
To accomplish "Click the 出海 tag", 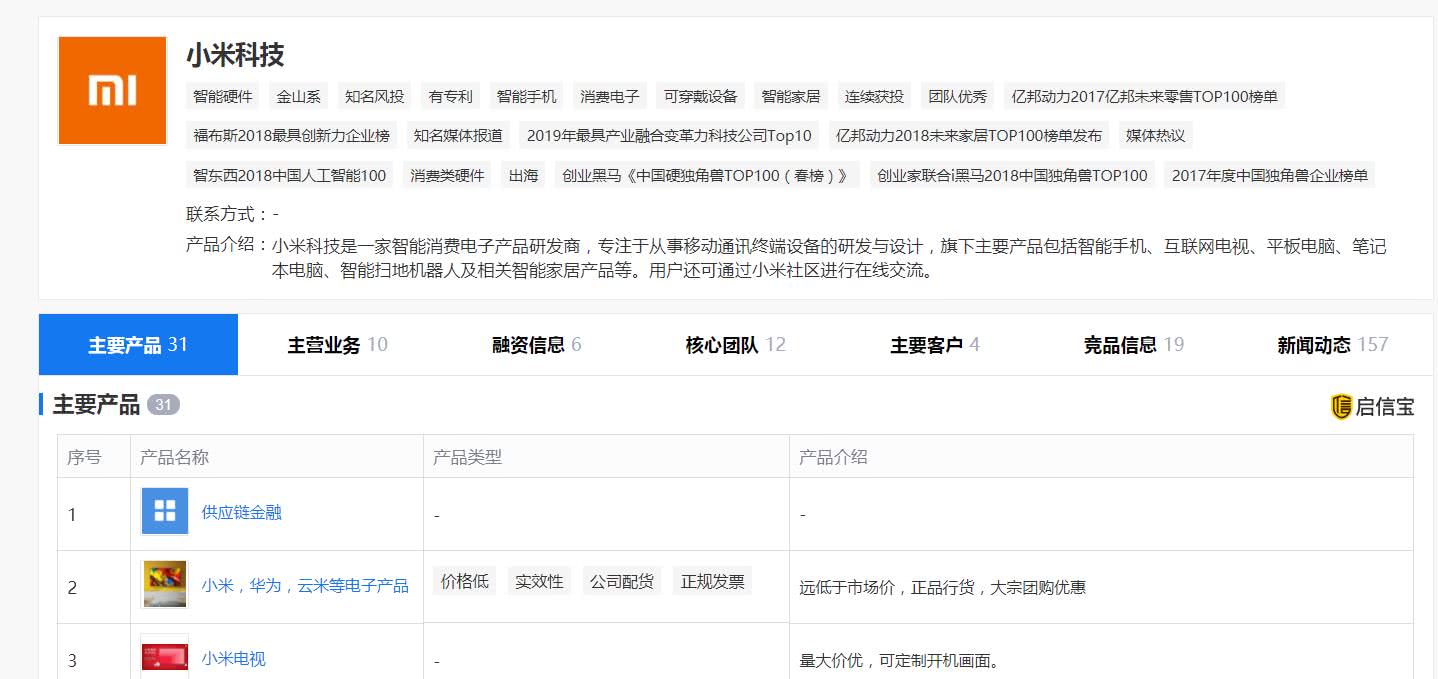I will [524, 175].
